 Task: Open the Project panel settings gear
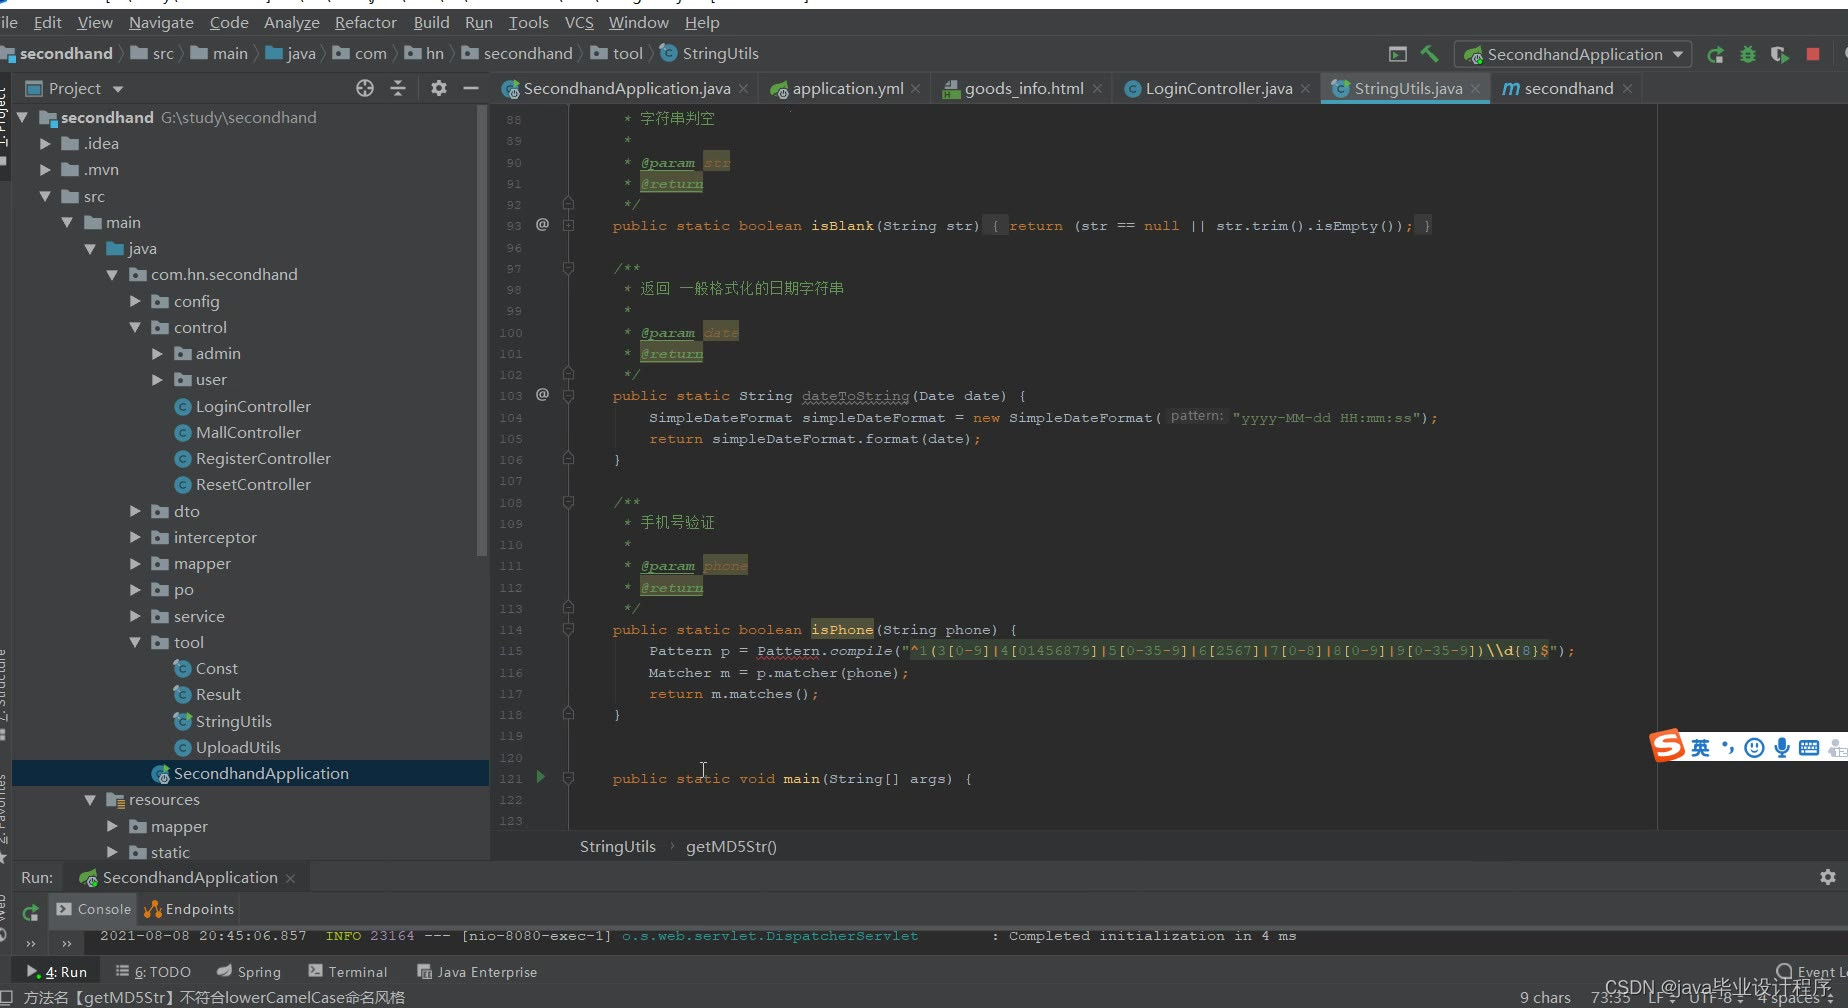[x=438, y=88]
